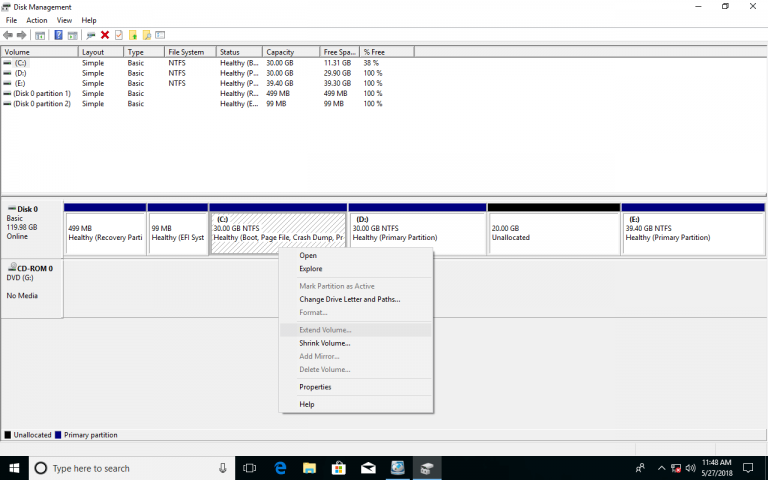Toggle the Show/Hide Action Pane icon
Screen dimensions: 768x480
[72, 35]
